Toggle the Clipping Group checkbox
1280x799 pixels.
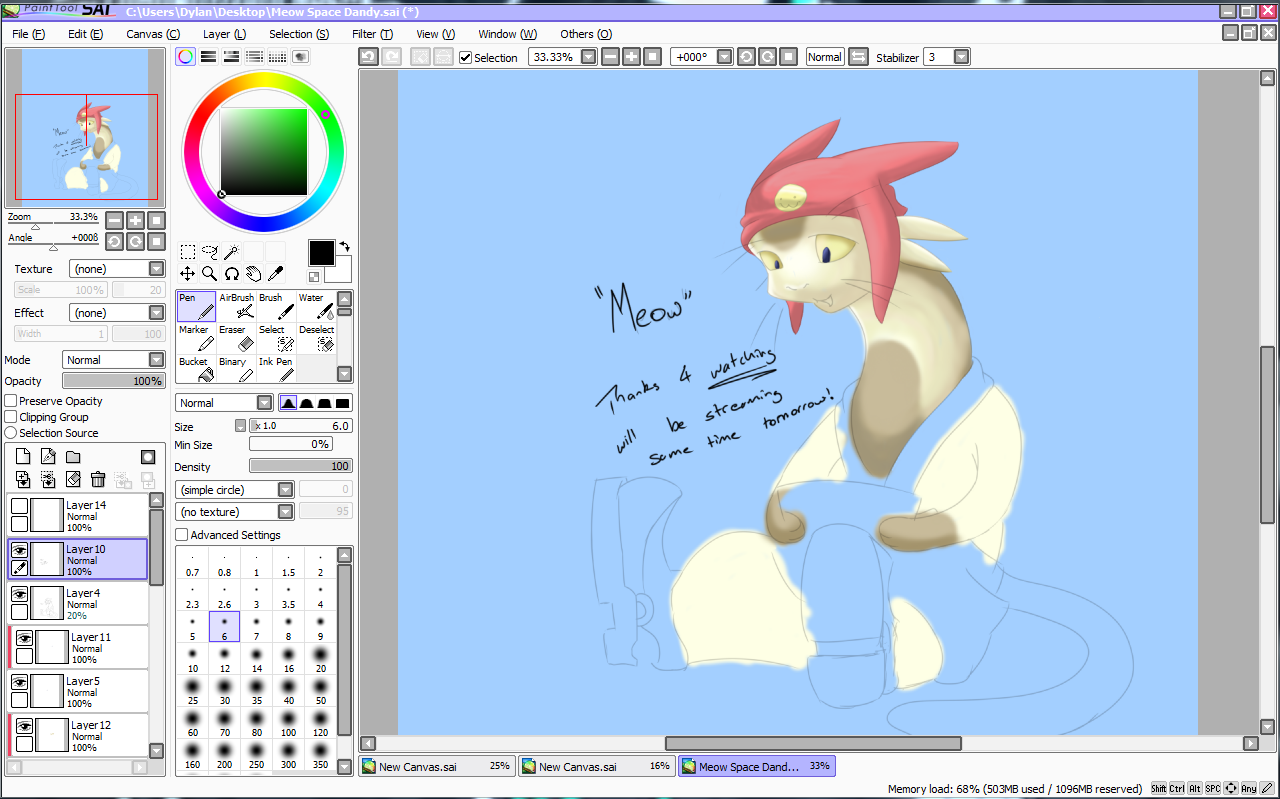(11, 417)
